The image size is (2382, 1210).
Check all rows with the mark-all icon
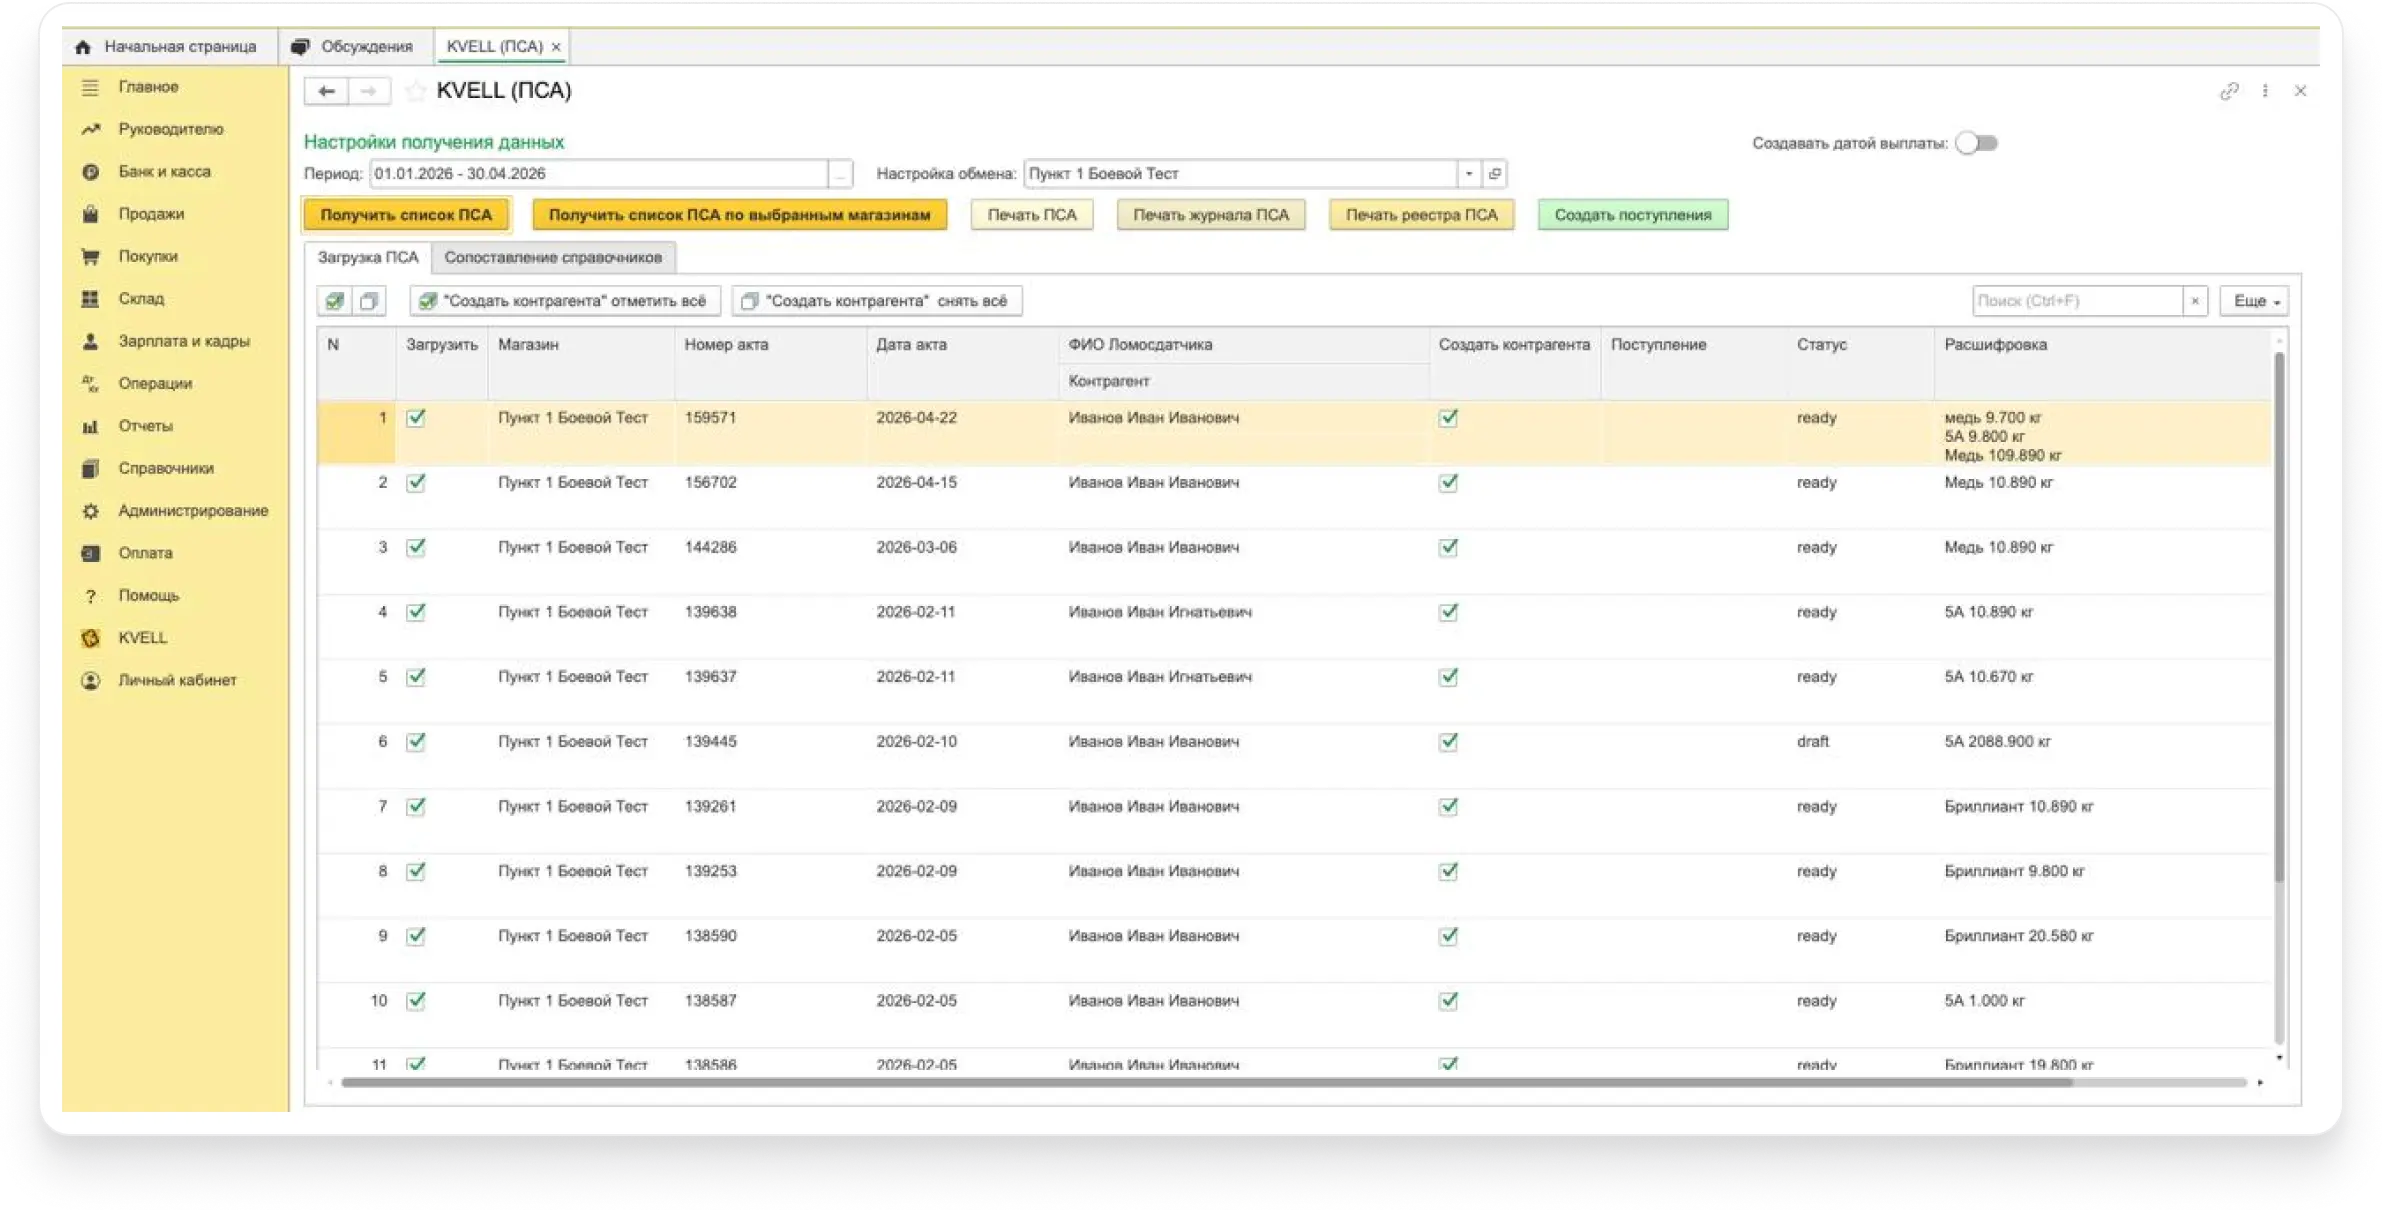[x=334, y=301]
